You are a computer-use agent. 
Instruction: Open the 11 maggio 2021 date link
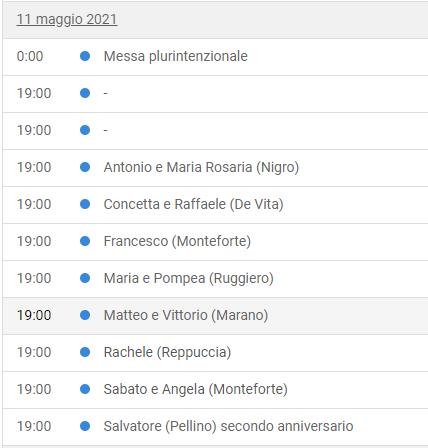pyautogui.click(x=67, y=19)
